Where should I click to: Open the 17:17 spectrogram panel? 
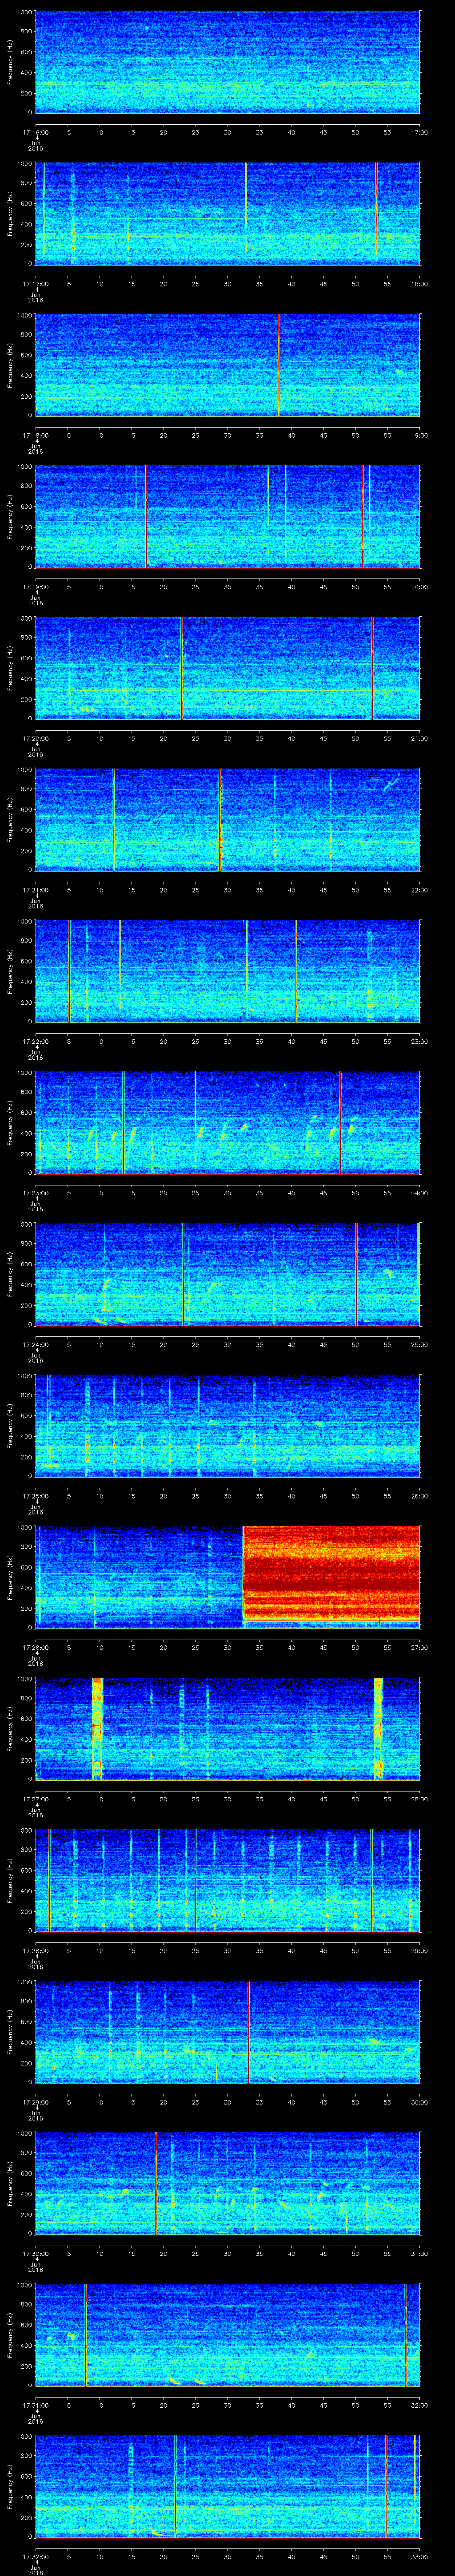[227, 214]
